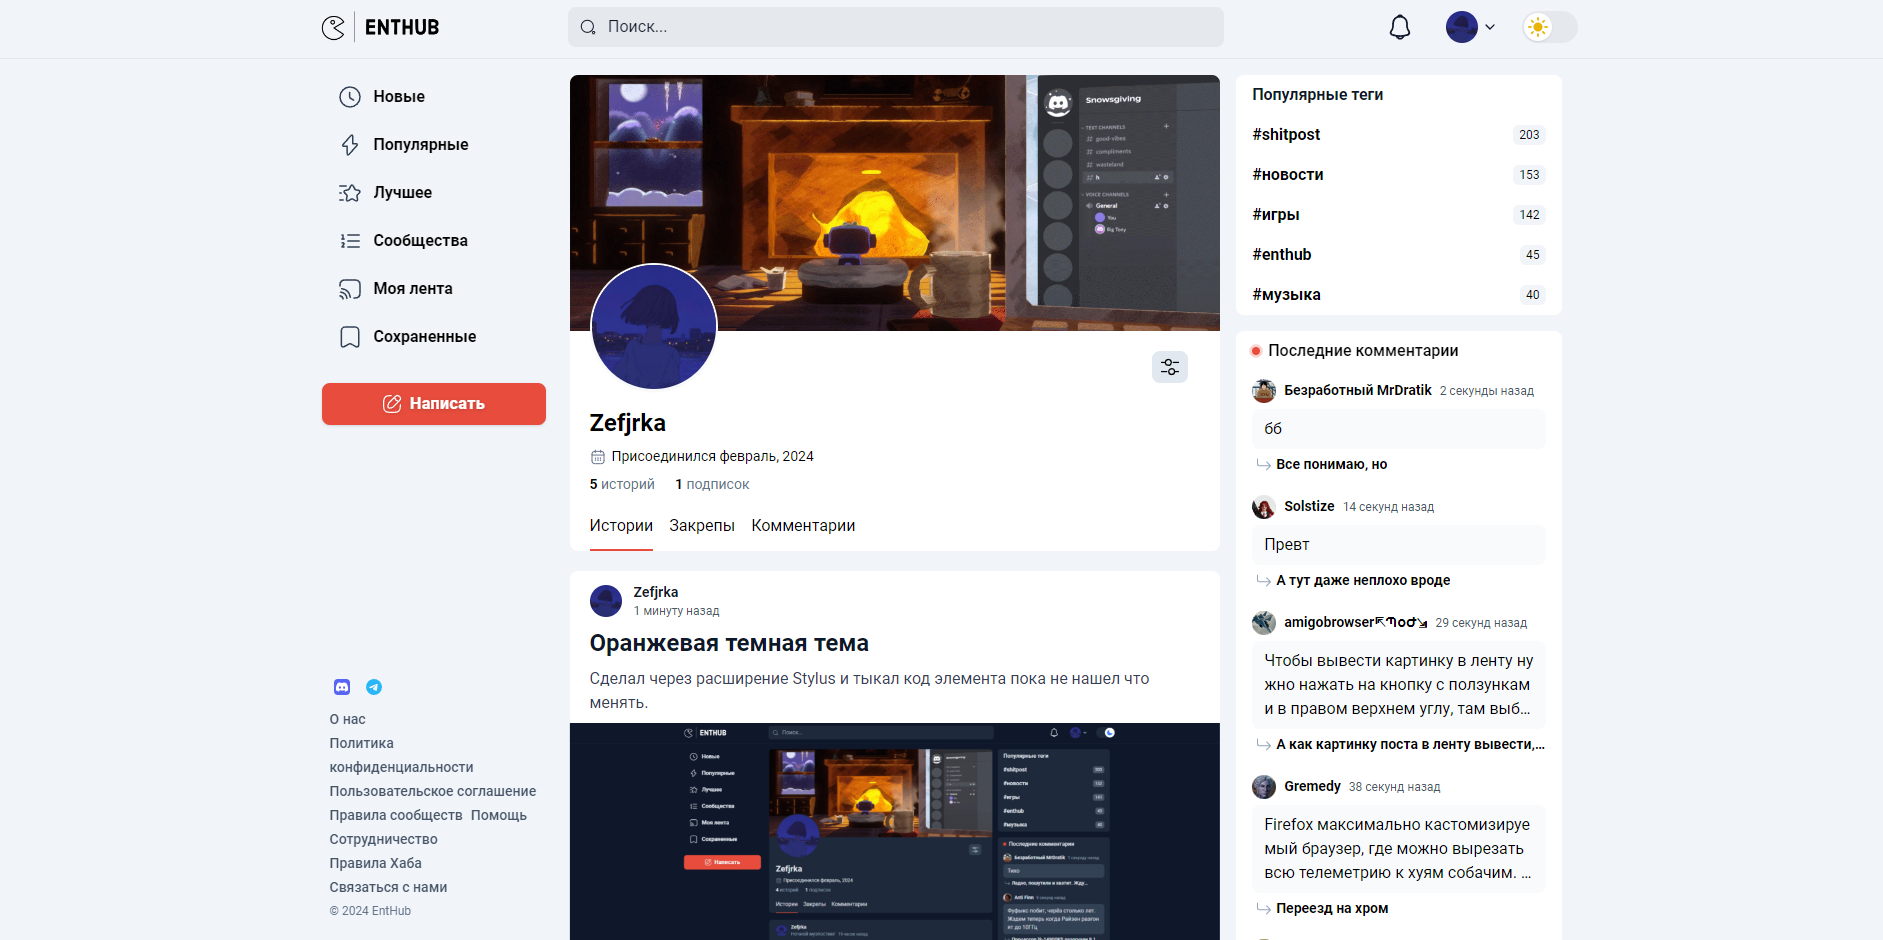
Task: Select the #игры tag
Action: tap(1276, 215)
